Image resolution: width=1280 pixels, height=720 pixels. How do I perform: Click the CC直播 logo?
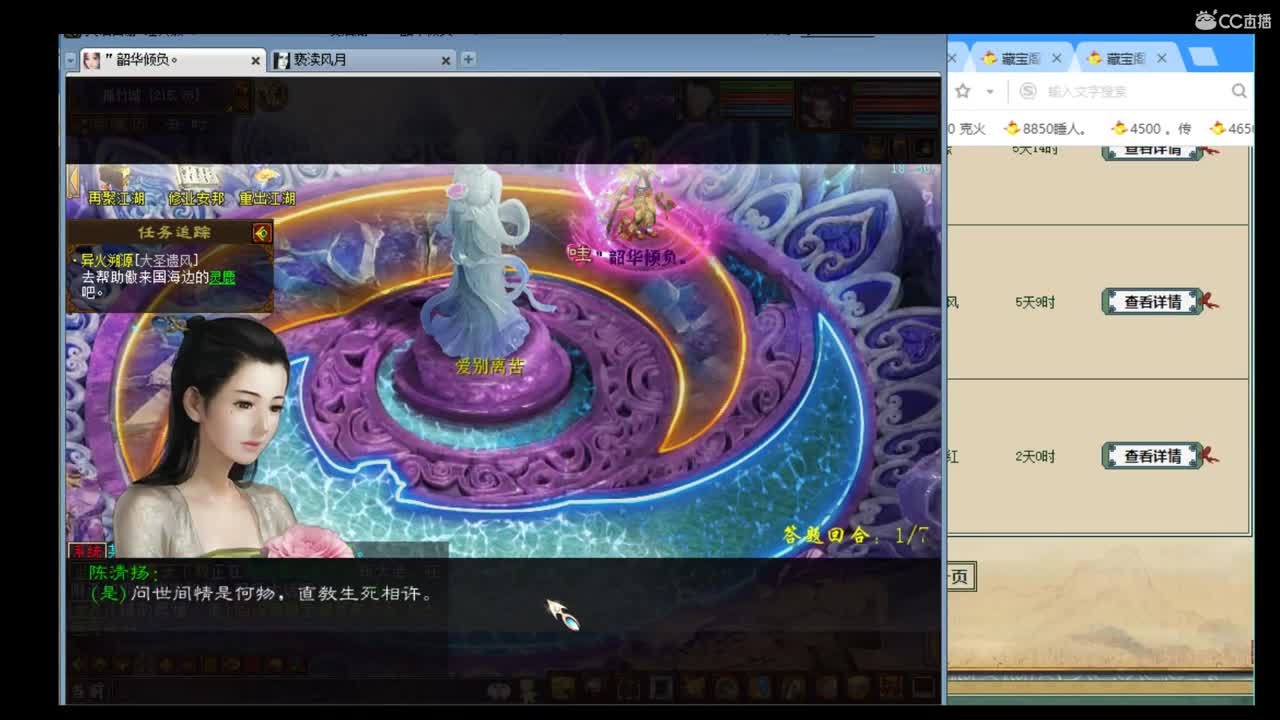click(x=1232, y=19)
